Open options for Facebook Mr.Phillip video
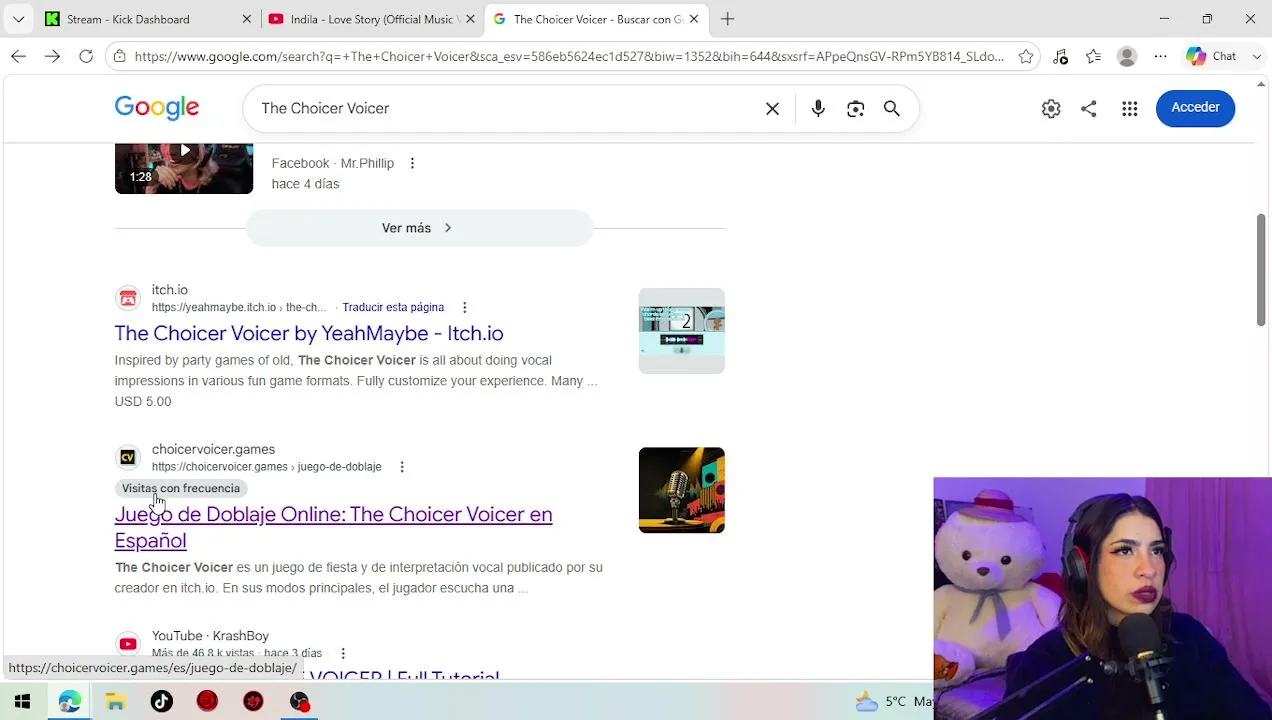 (412, 163)
